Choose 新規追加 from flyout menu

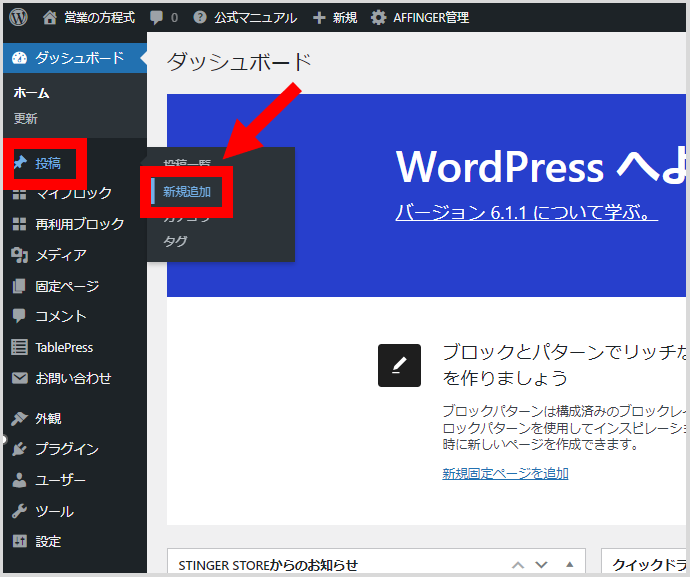(x=187, y=191)
